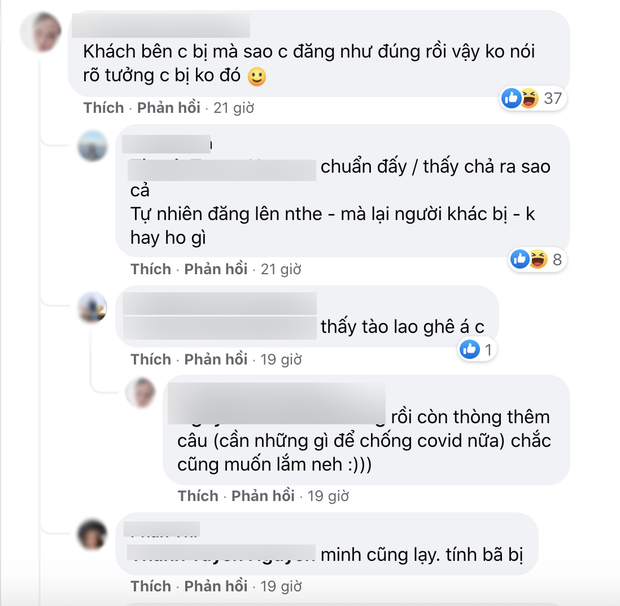
Task: Click the like reaction with count 1
Action: click(x=469, y=349)
